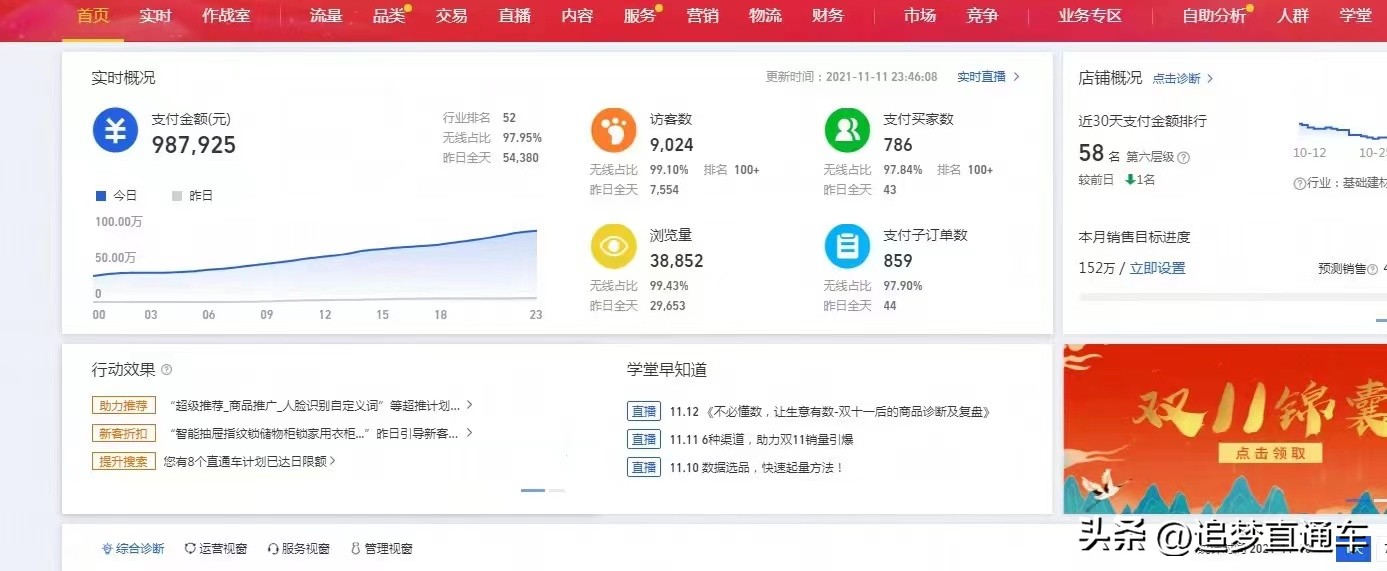Expand the 超级推荐 plan suggestion arrow
The width and height of the screenshot is (1387, 571).
[x=469, y=405]
